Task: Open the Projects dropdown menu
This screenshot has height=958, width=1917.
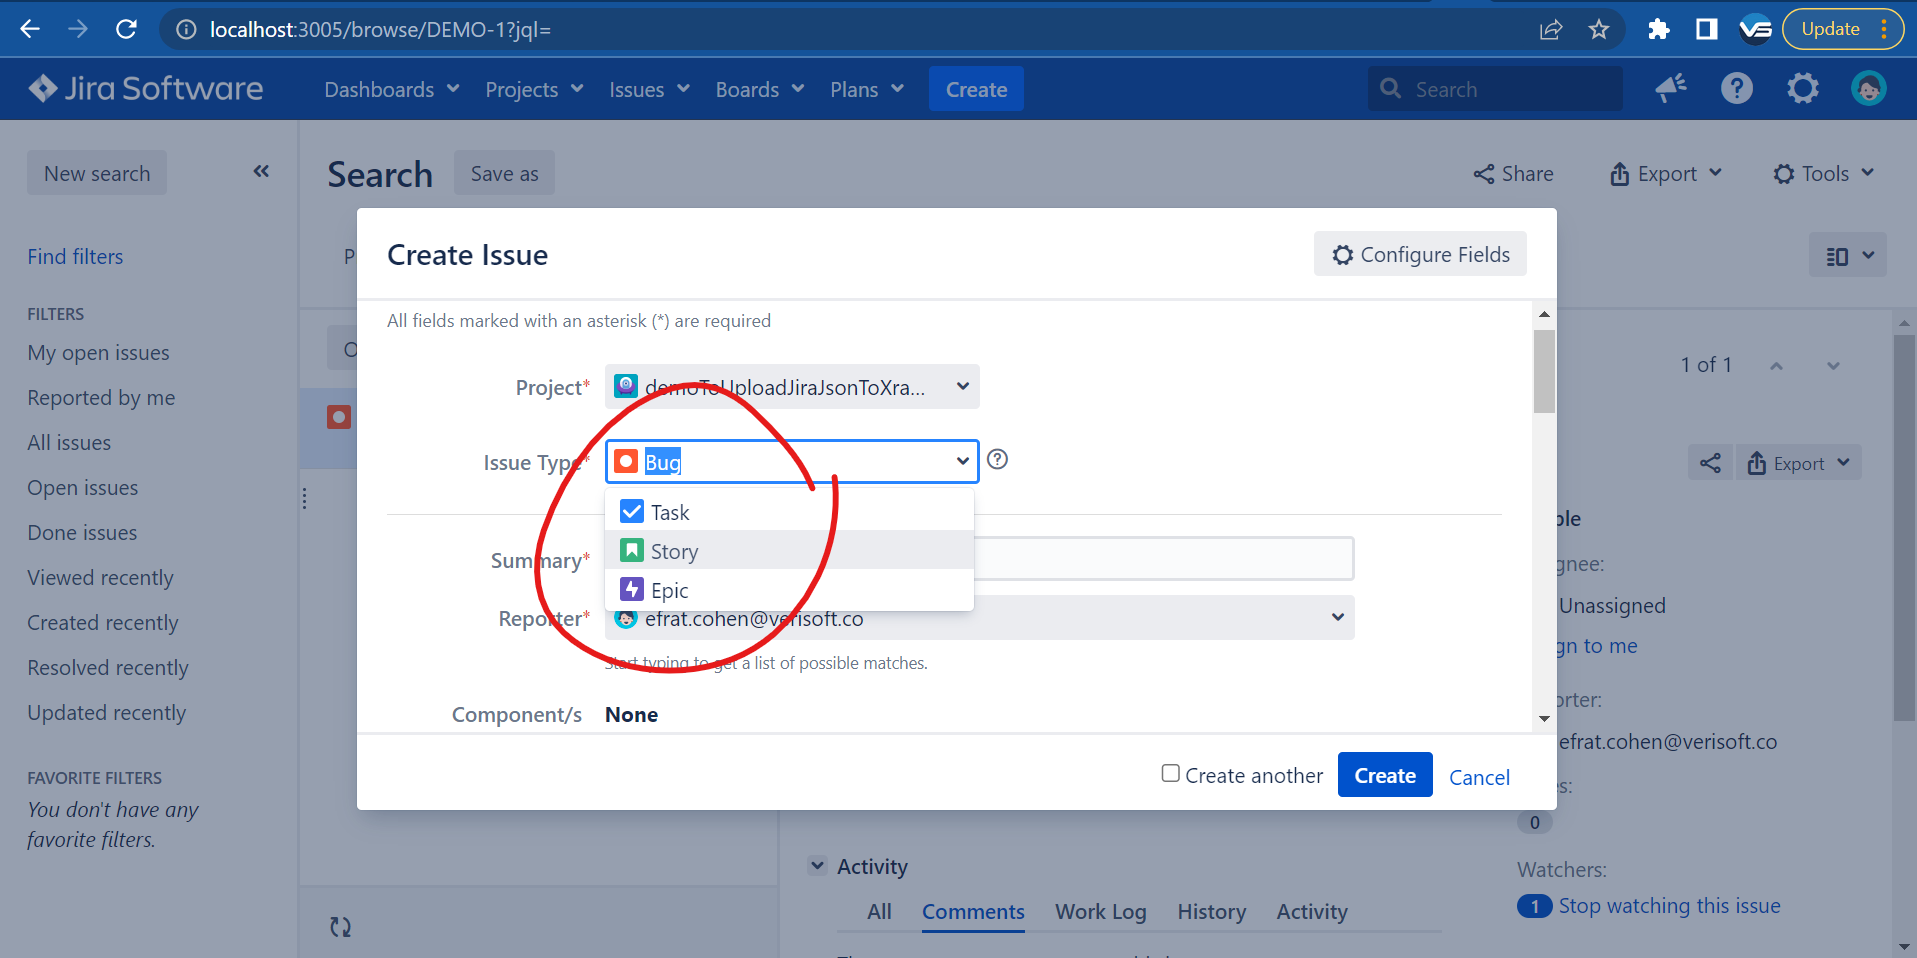Action: coord(534,89)
